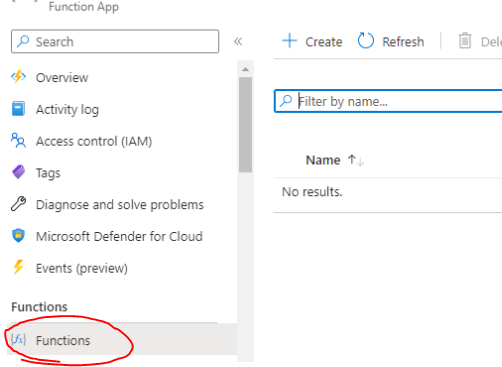
Task: Click the Functions fx icon
Action: tap(18, 340)
